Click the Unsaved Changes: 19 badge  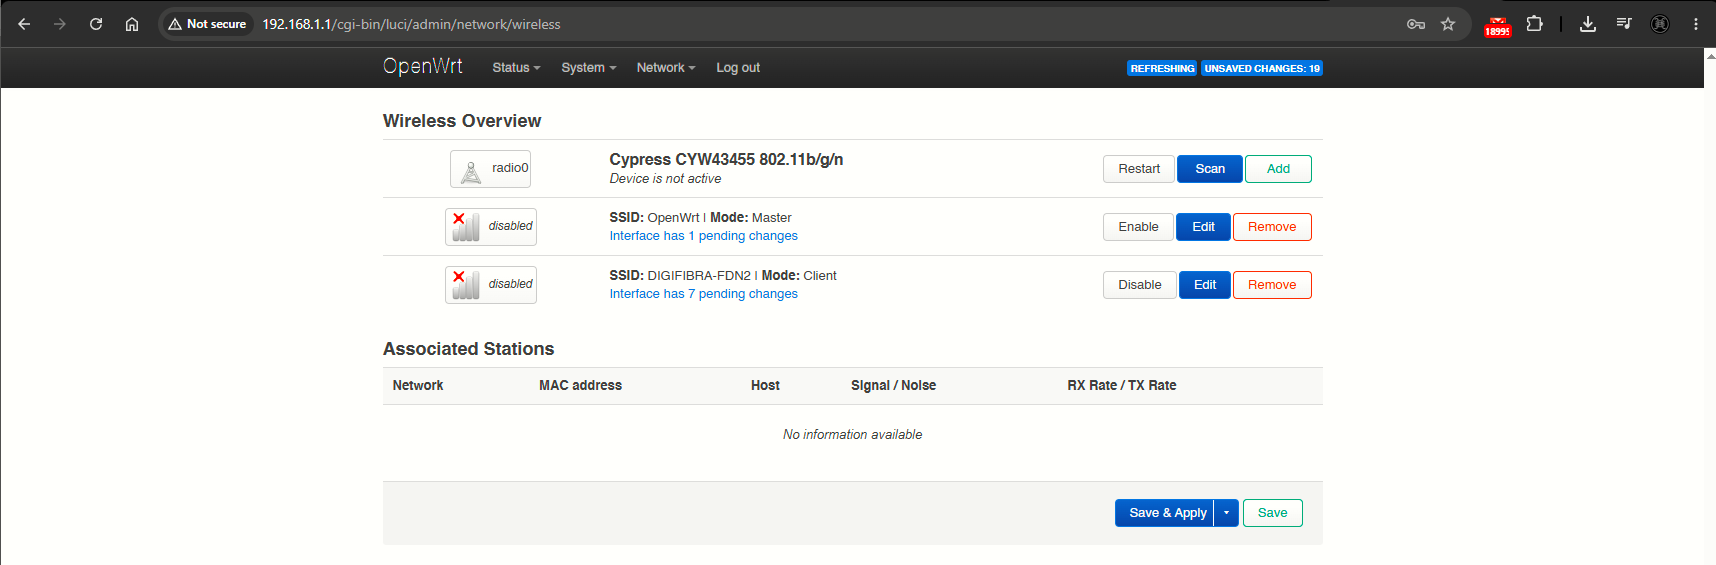pyautogui.click(x=1262, y=68)
